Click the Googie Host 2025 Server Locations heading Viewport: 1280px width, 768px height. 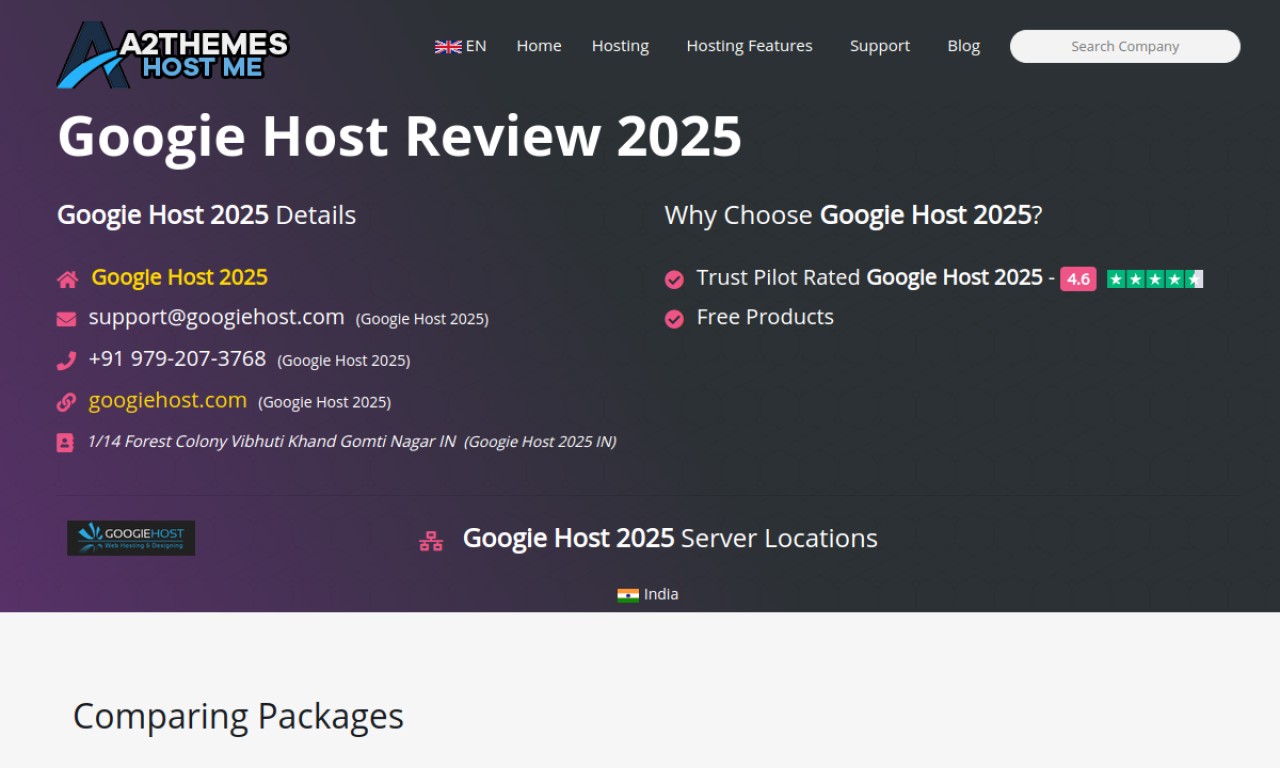pos(670,538)
